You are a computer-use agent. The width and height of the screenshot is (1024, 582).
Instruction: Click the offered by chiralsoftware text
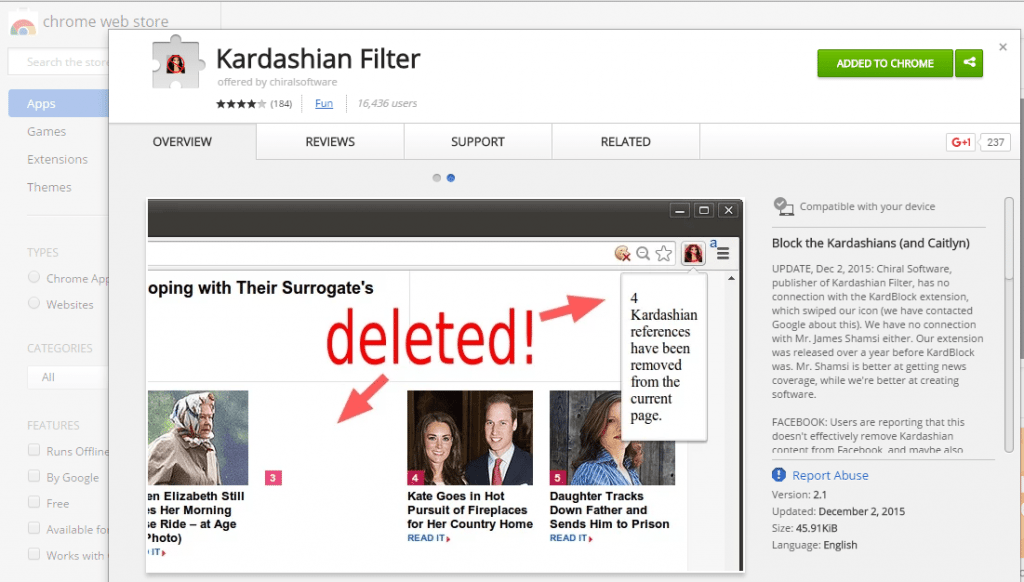pyautogui.click(x=278, y=82)
